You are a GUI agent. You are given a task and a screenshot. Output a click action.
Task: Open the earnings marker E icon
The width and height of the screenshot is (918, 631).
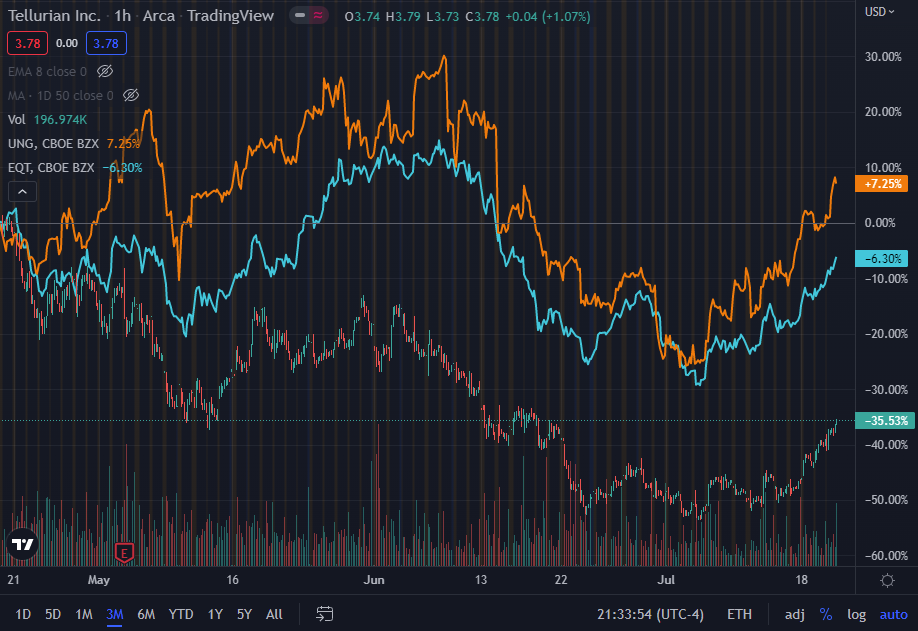coord(124,553)
